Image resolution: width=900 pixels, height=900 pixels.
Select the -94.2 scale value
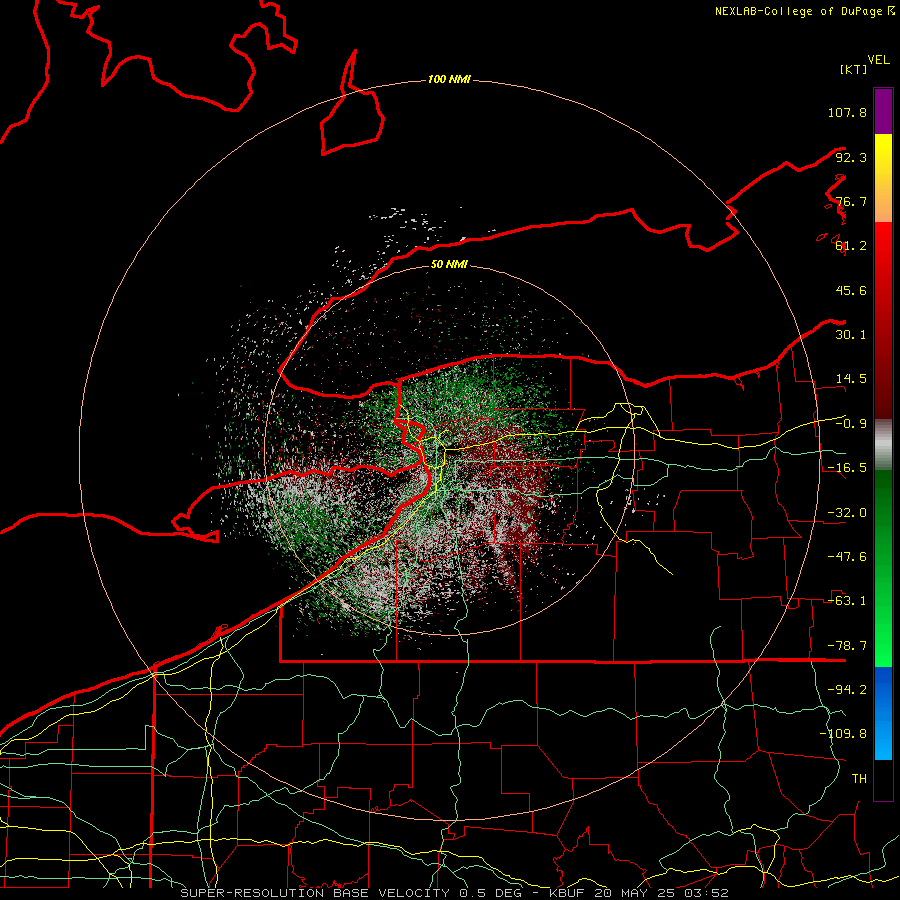click(847, 690)
